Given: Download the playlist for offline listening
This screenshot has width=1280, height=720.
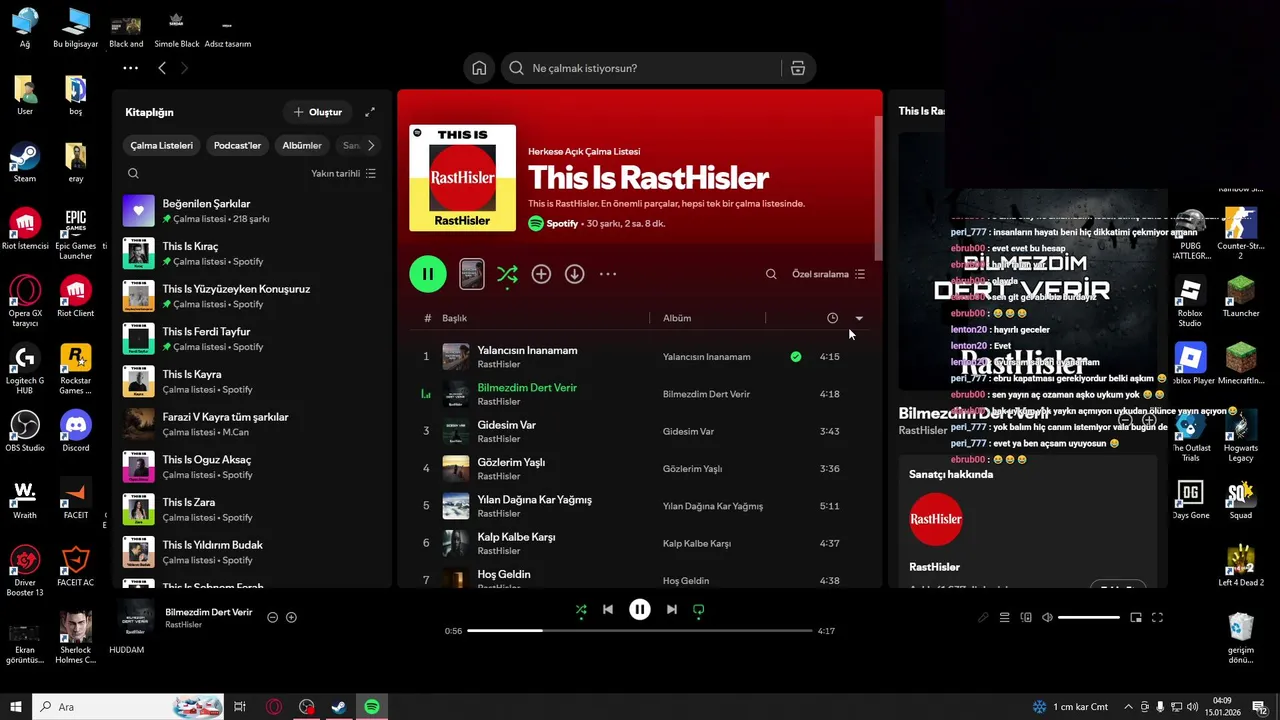Looking at the screenshot, I should pyautogui.click(x=574, y=274).
